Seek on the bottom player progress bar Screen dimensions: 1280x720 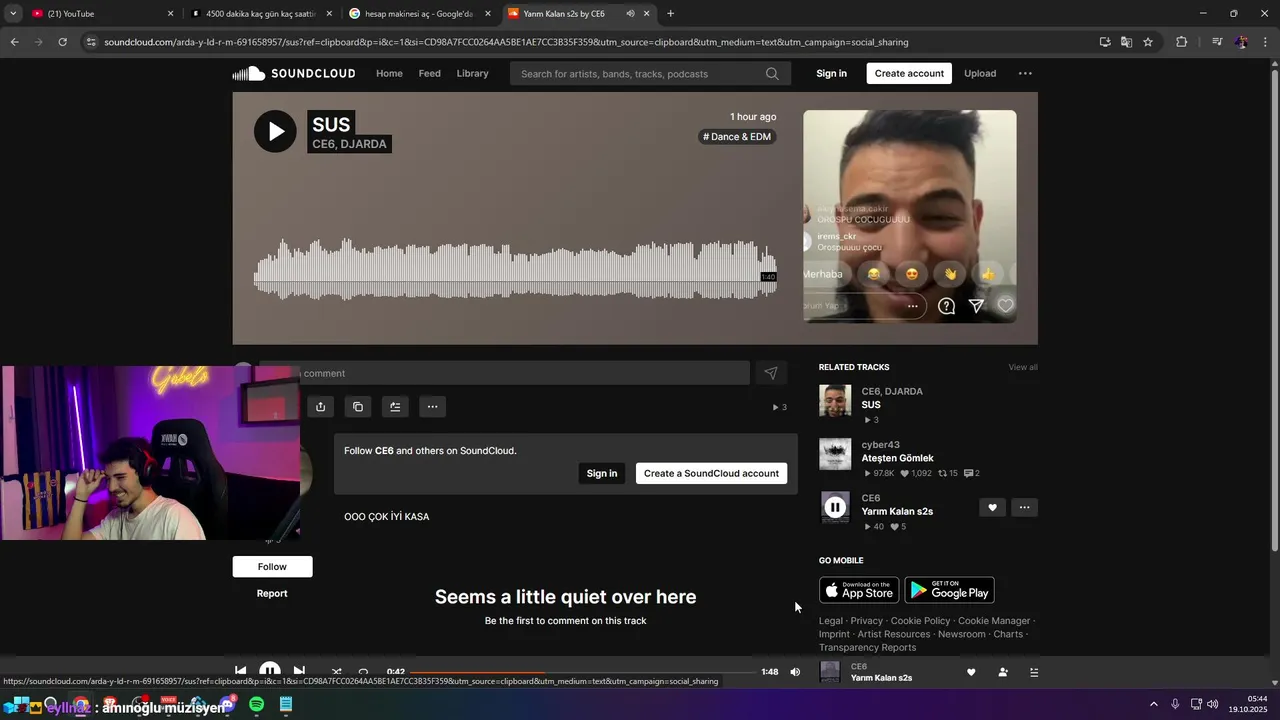pyautogui.click(x=582, y=672)
